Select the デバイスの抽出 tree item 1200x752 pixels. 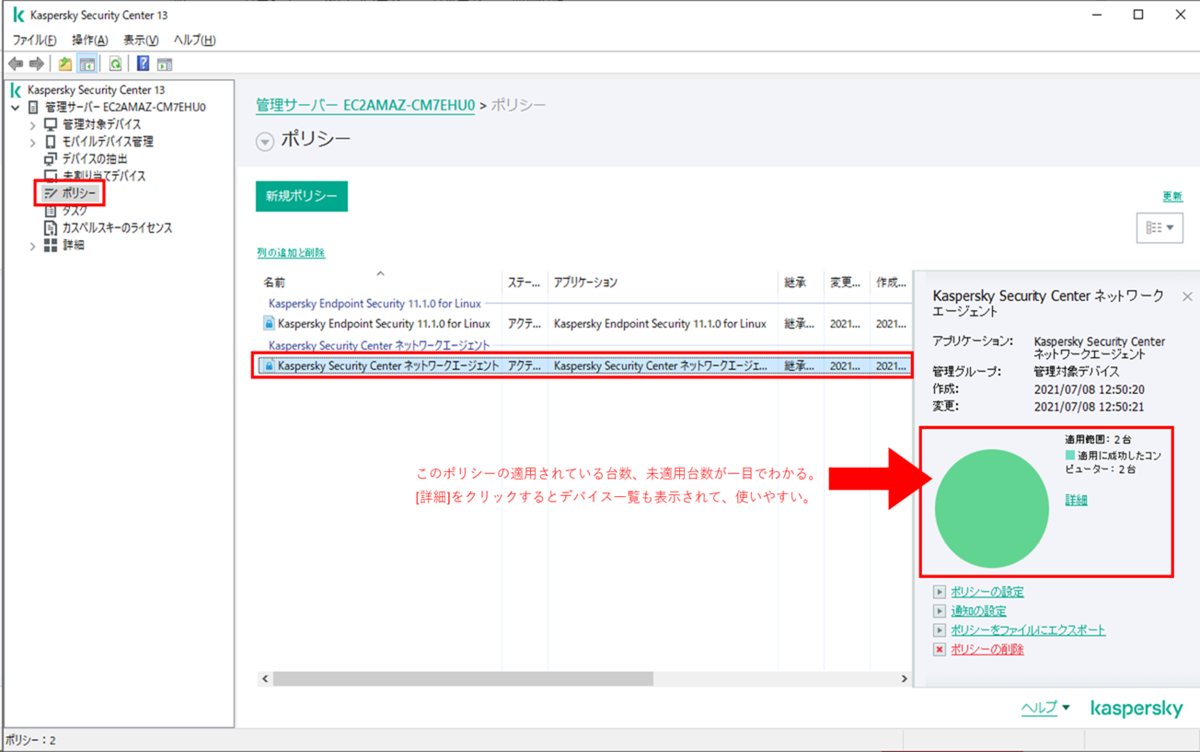(94, 158)
